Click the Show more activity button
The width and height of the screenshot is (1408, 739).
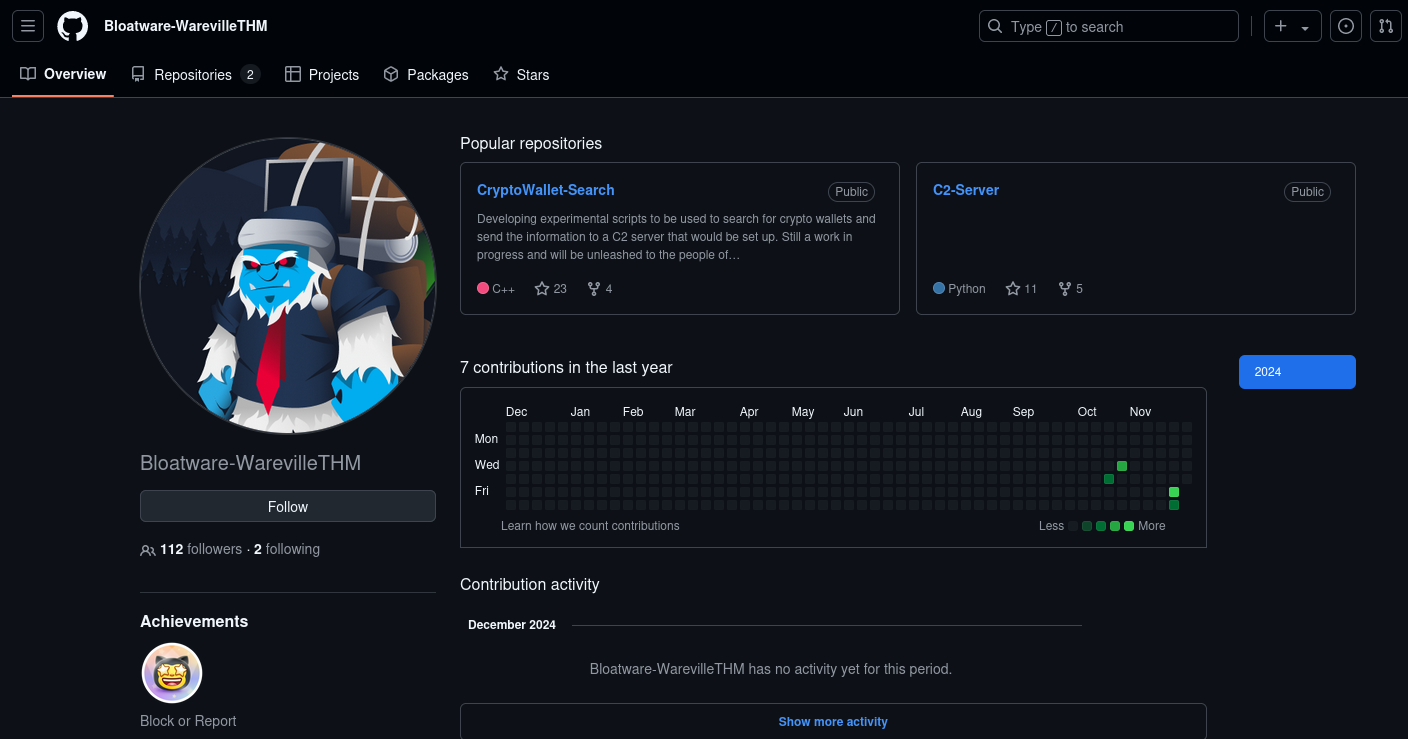tap(833, 721)
